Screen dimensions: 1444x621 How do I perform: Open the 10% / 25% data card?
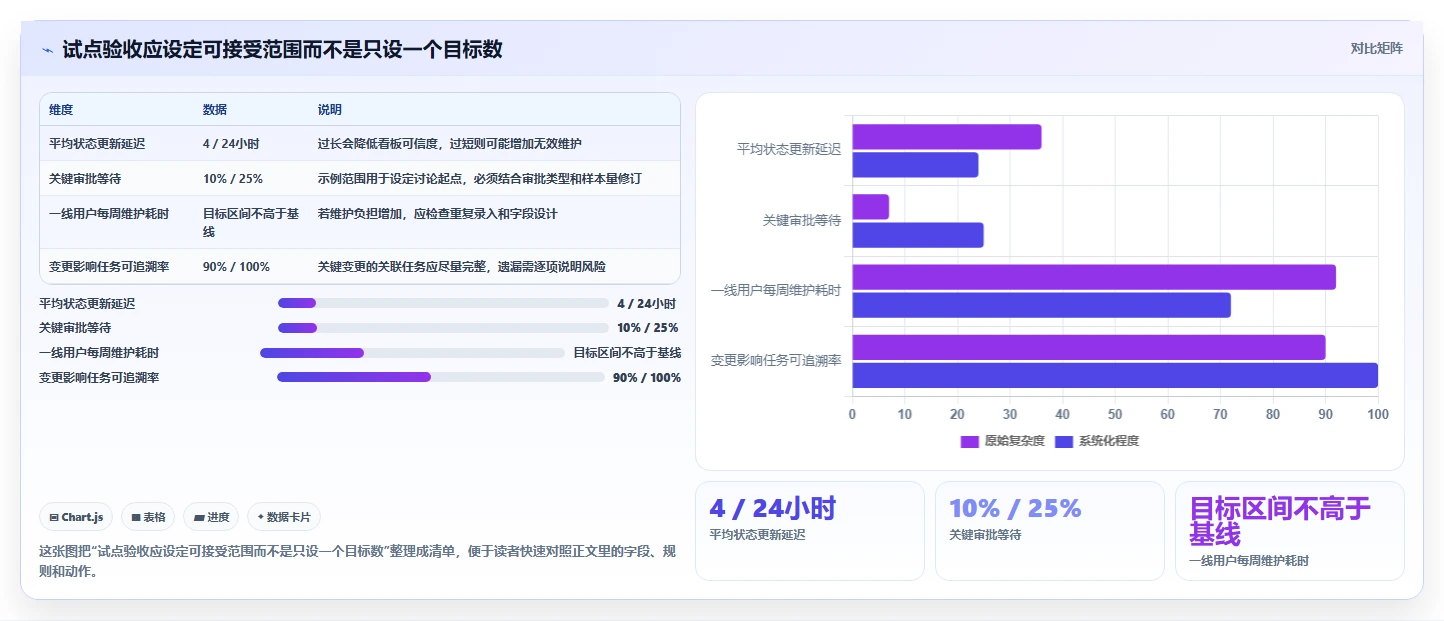1049,531
